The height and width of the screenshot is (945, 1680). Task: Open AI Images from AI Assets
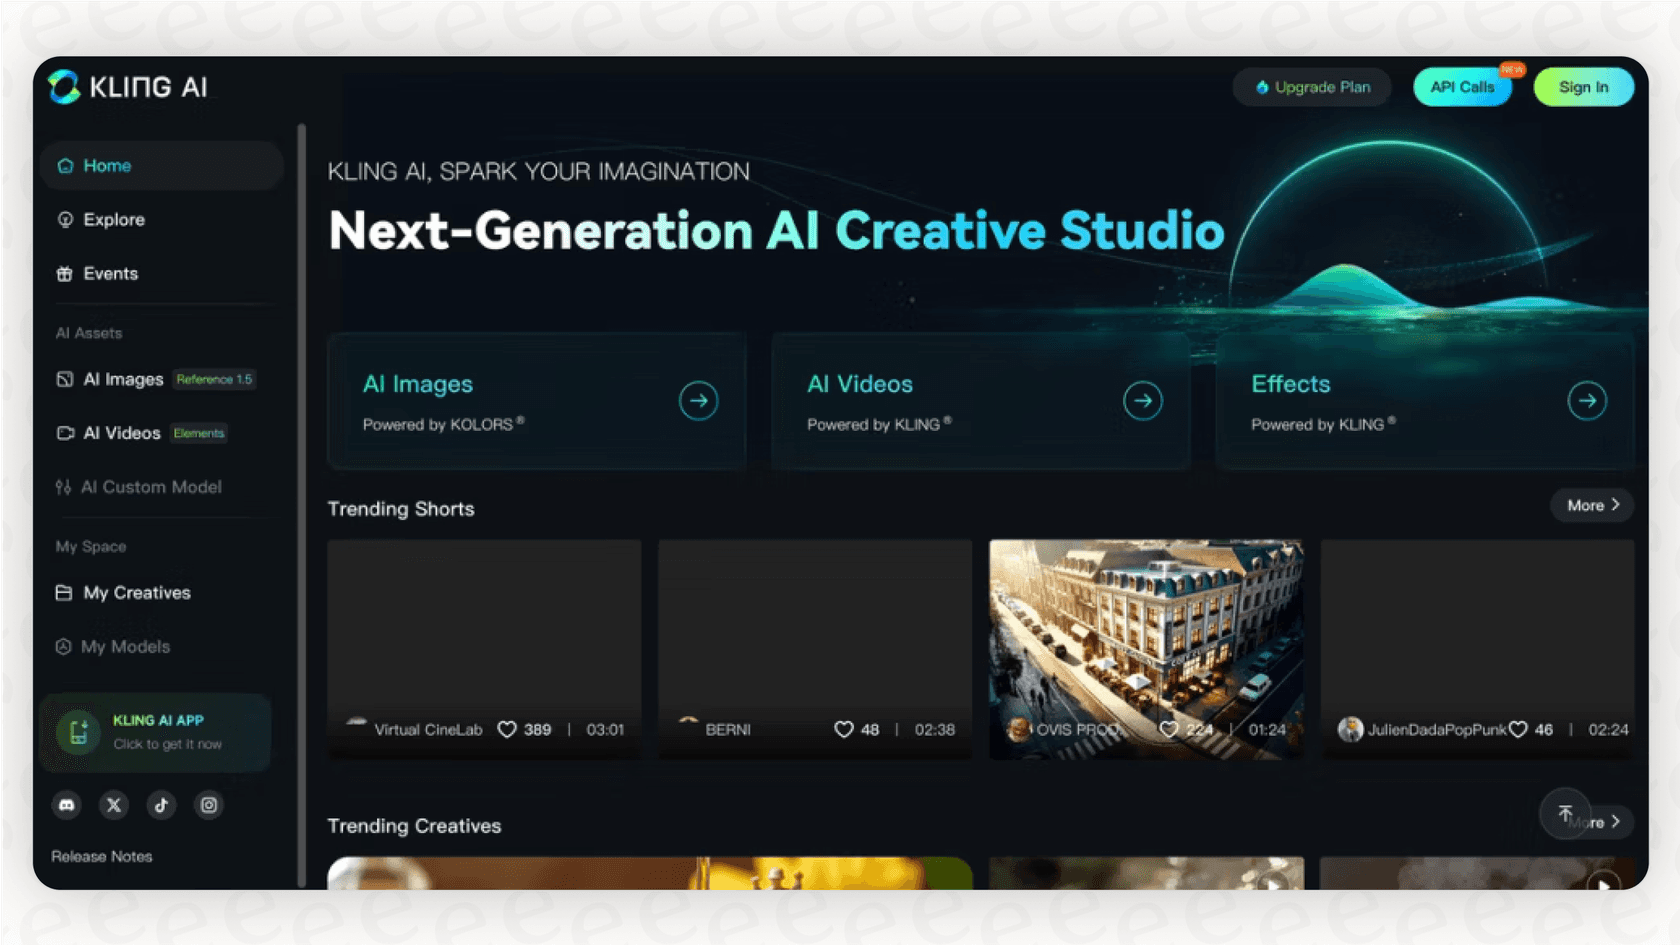(x=123, y=379)
